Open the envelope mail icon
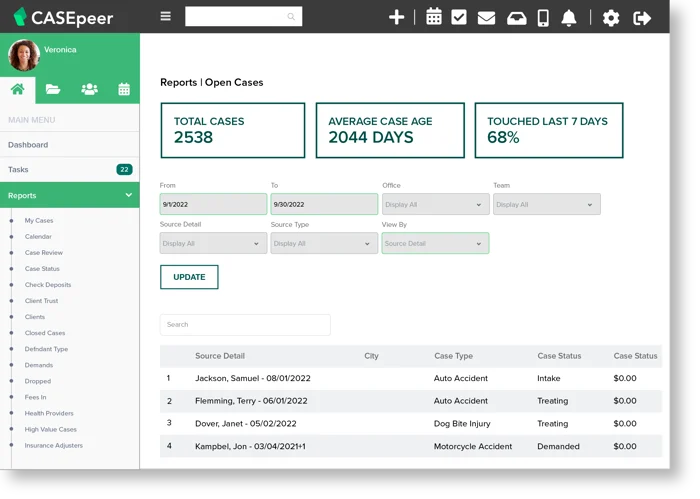Screen dimensions: 700x499 486,18
